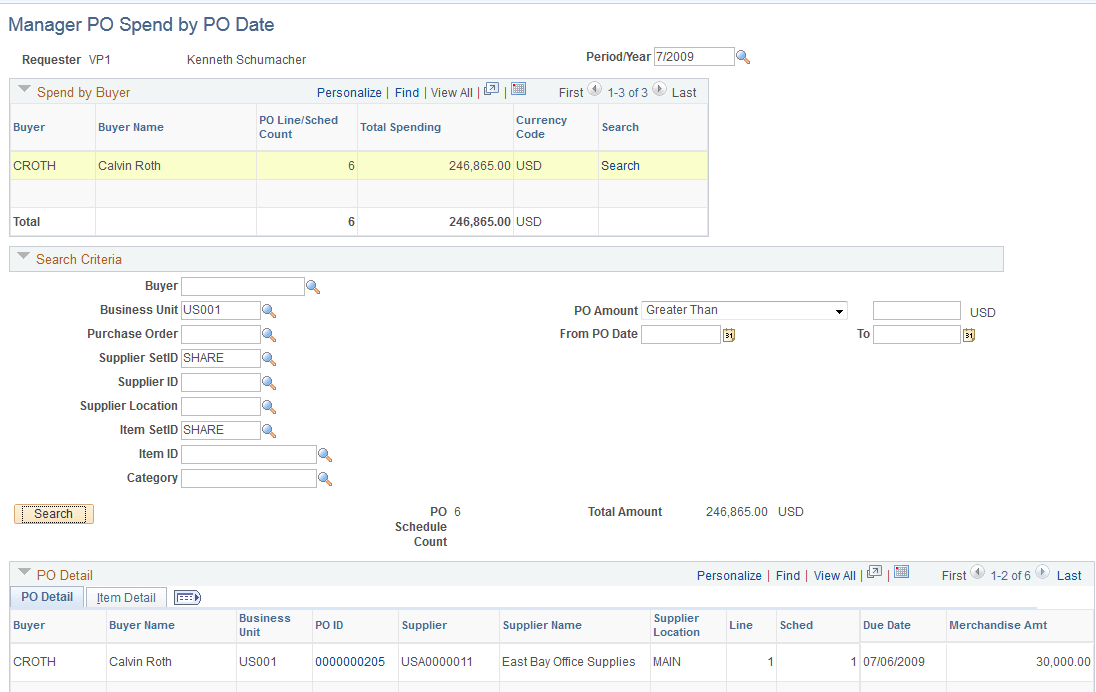This screenshot has width=1096, height=692.
Task: Collapse the PO Detail section
Action: (23, 575)
